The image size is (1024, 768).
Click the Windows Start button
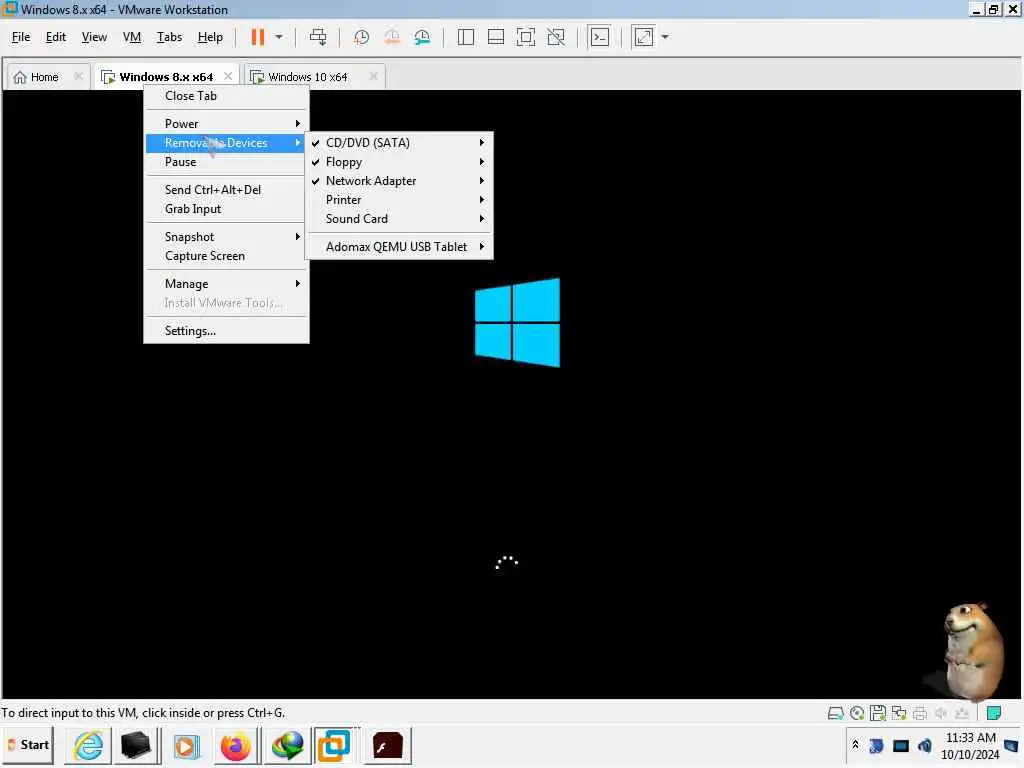click(x=28, y=745)
